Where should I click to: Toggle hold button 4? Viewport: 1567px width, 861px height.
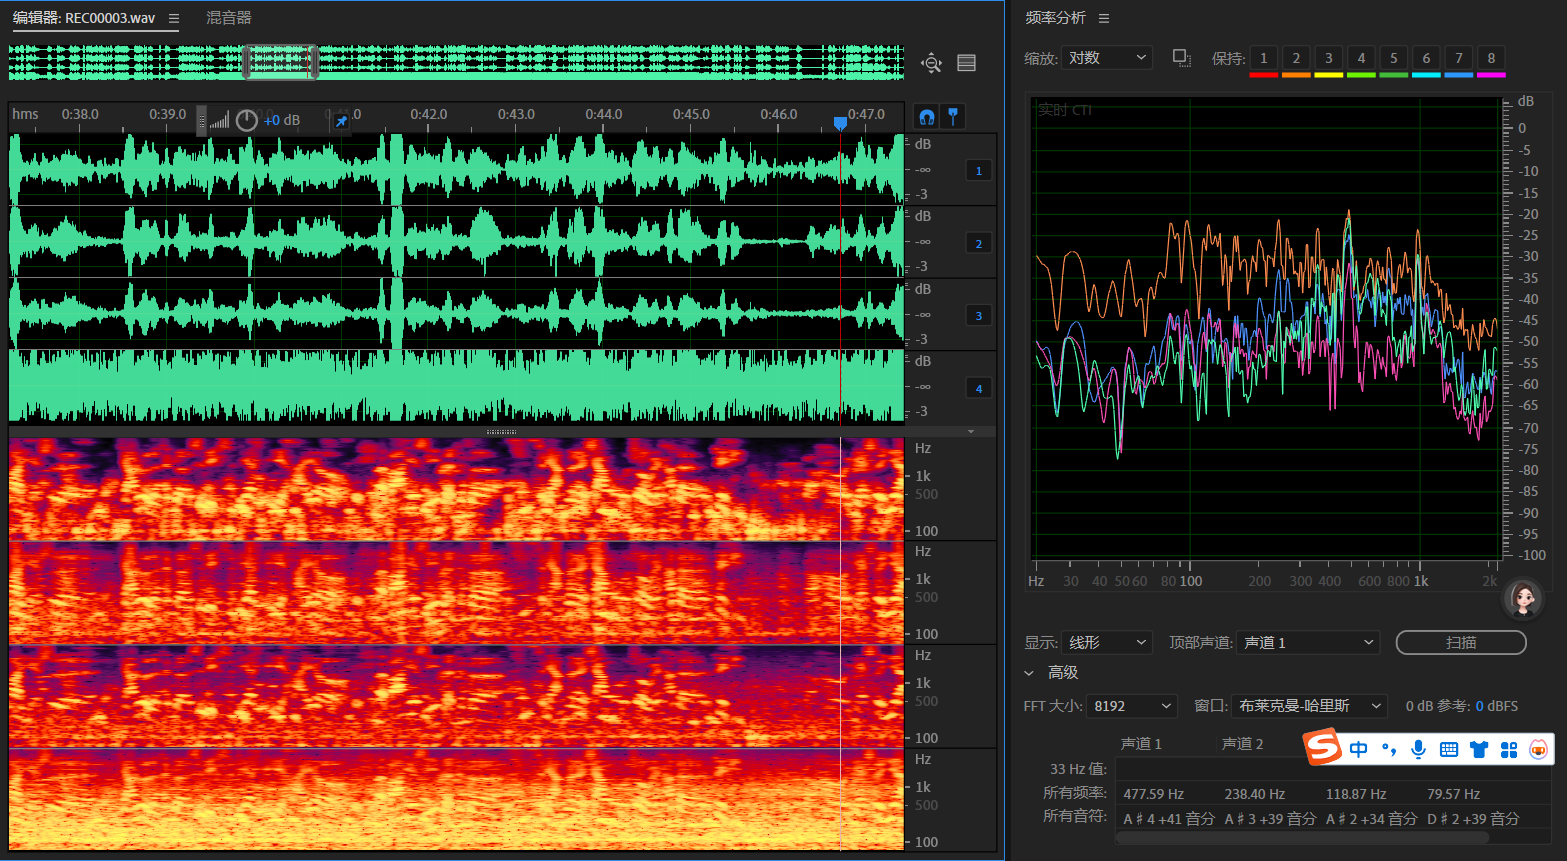(1361, 58)
